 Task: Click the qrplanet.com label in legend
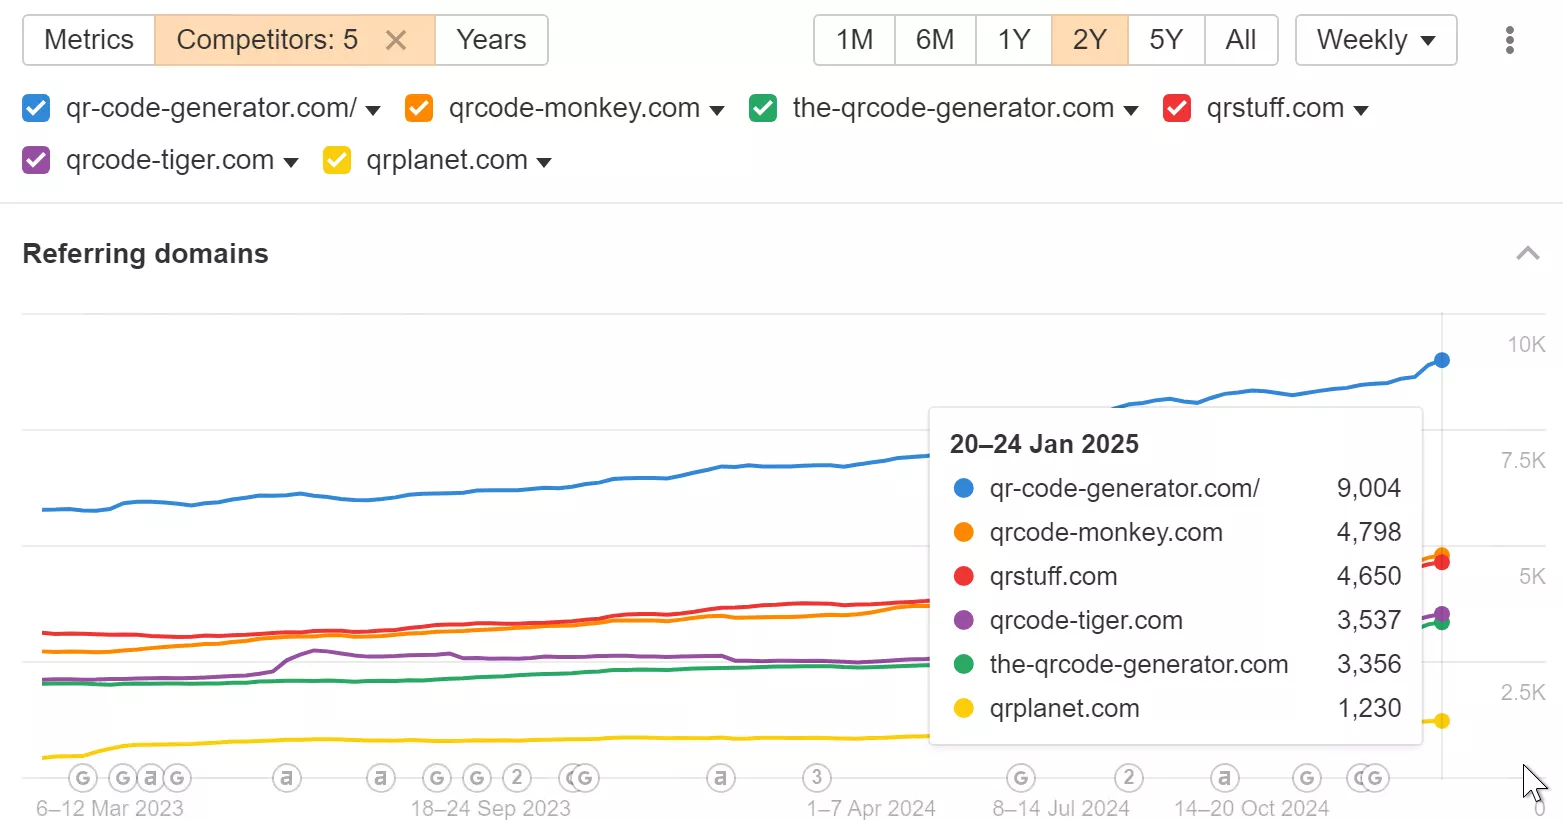pyautogui.click(x=447, y=160)
